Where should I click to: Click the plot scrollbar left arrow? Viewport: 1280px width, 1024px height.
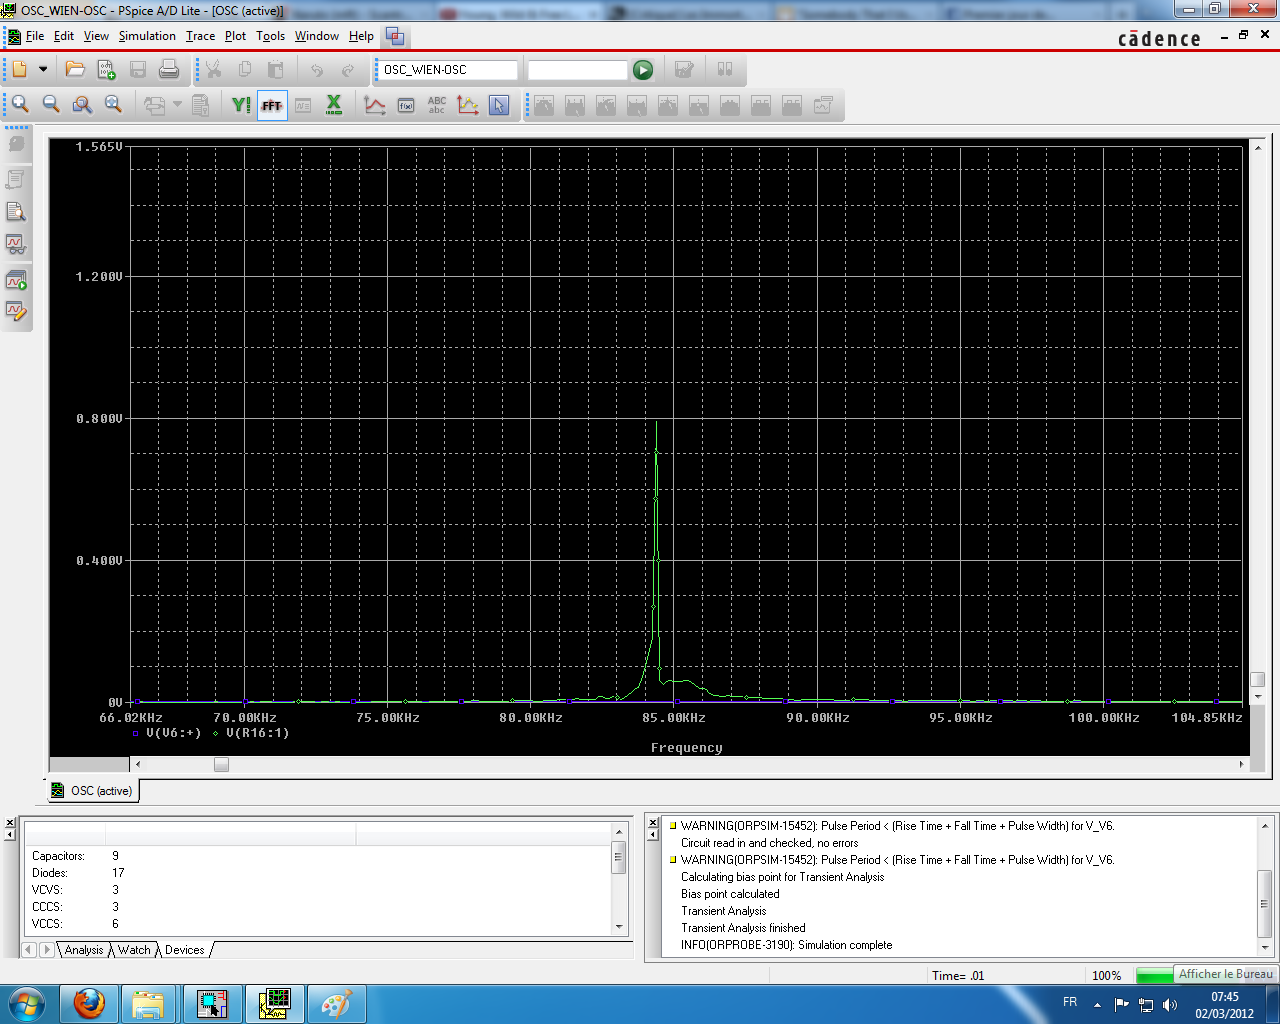coord(138,764)
